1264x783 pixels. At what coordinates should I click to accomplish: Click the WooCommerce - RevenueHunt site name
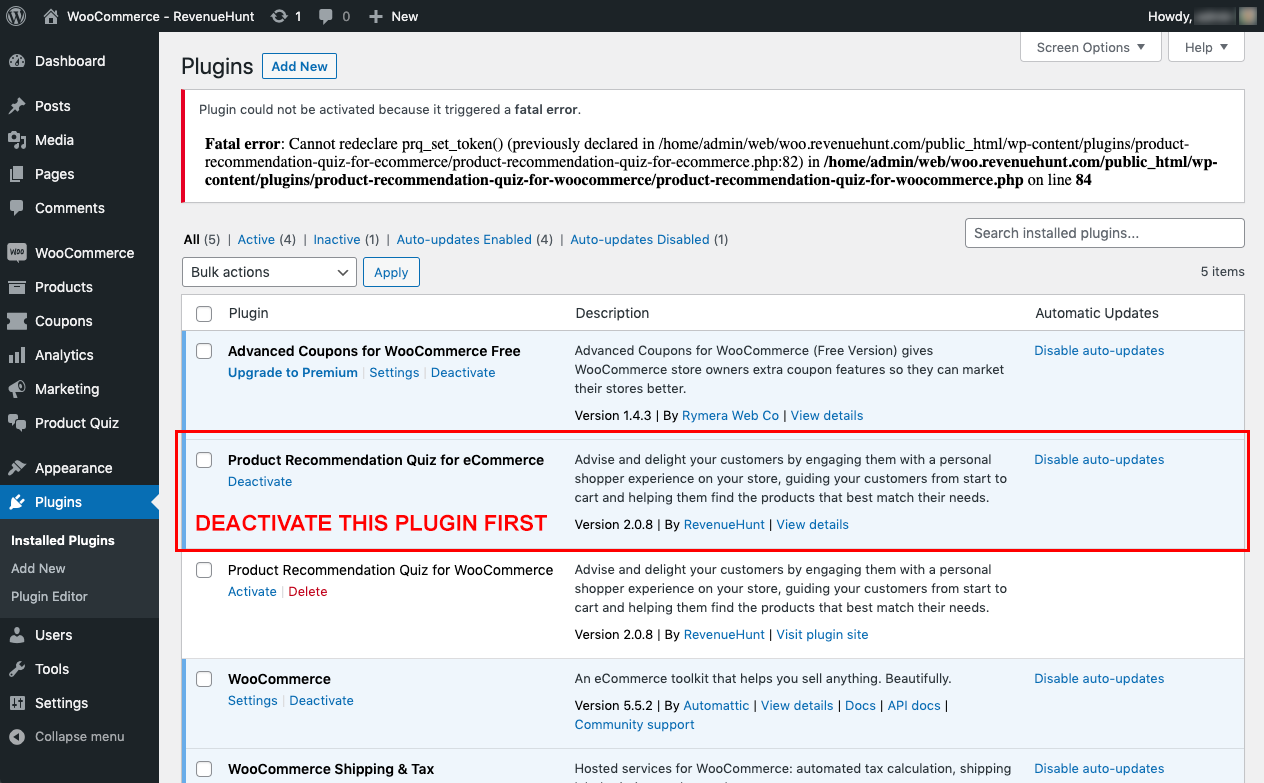pyautogui.click(x=161, y=16)
